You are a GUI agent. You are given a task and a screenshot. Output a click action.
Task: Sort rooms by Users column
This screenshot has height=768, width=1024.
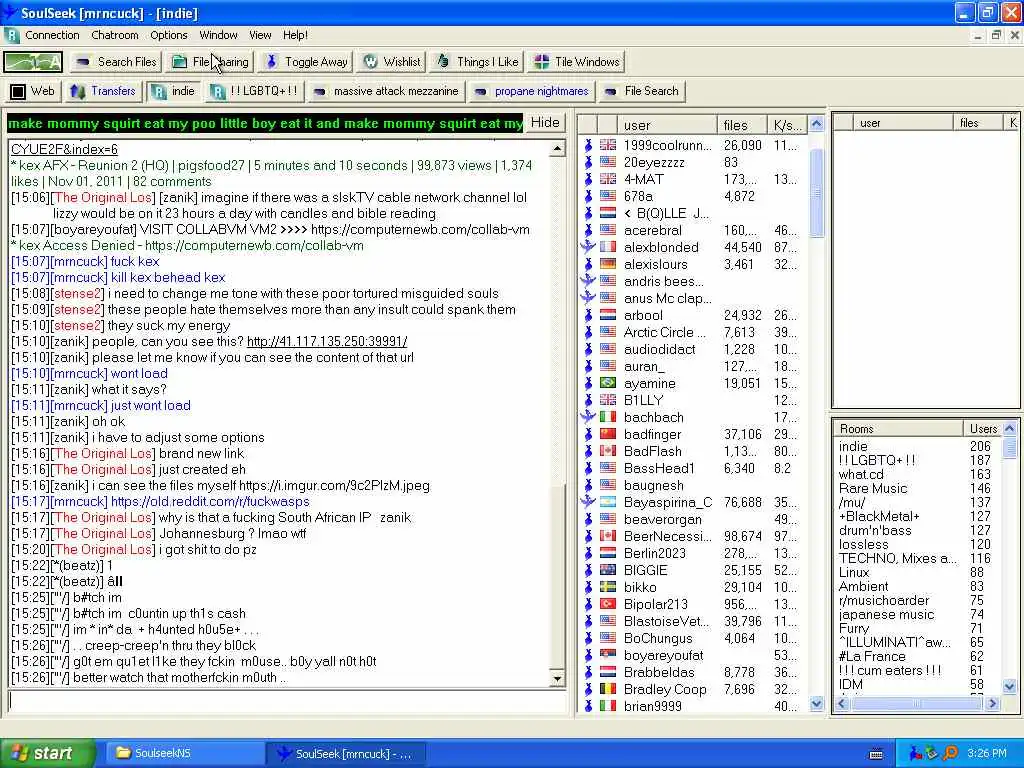983,429
